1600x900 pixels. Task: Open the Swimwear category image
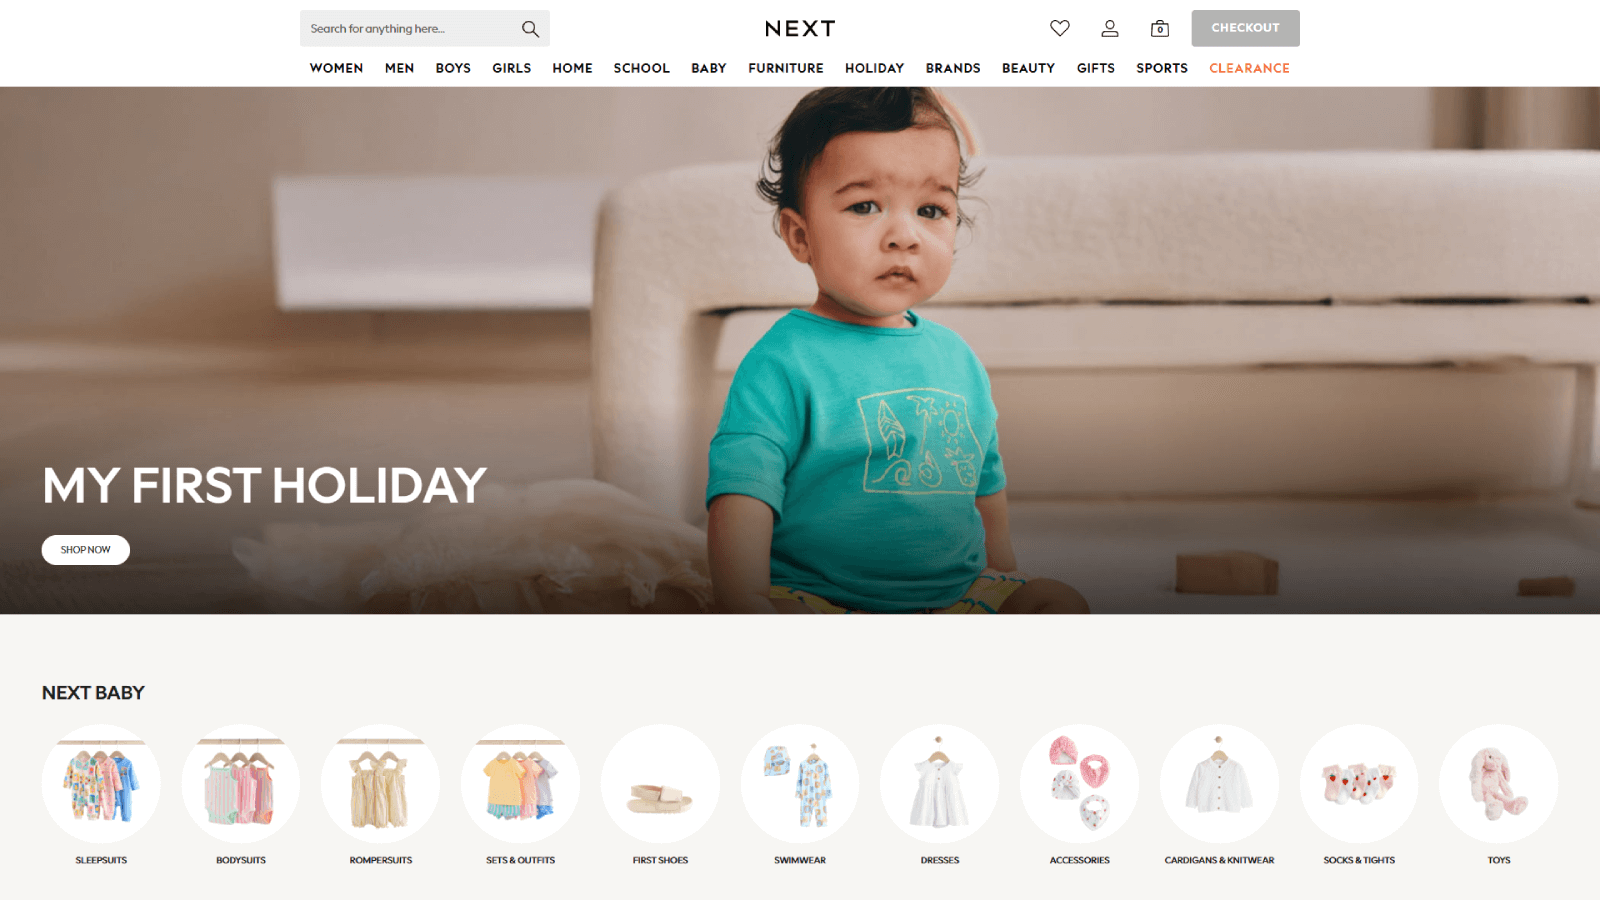[800, 784]
